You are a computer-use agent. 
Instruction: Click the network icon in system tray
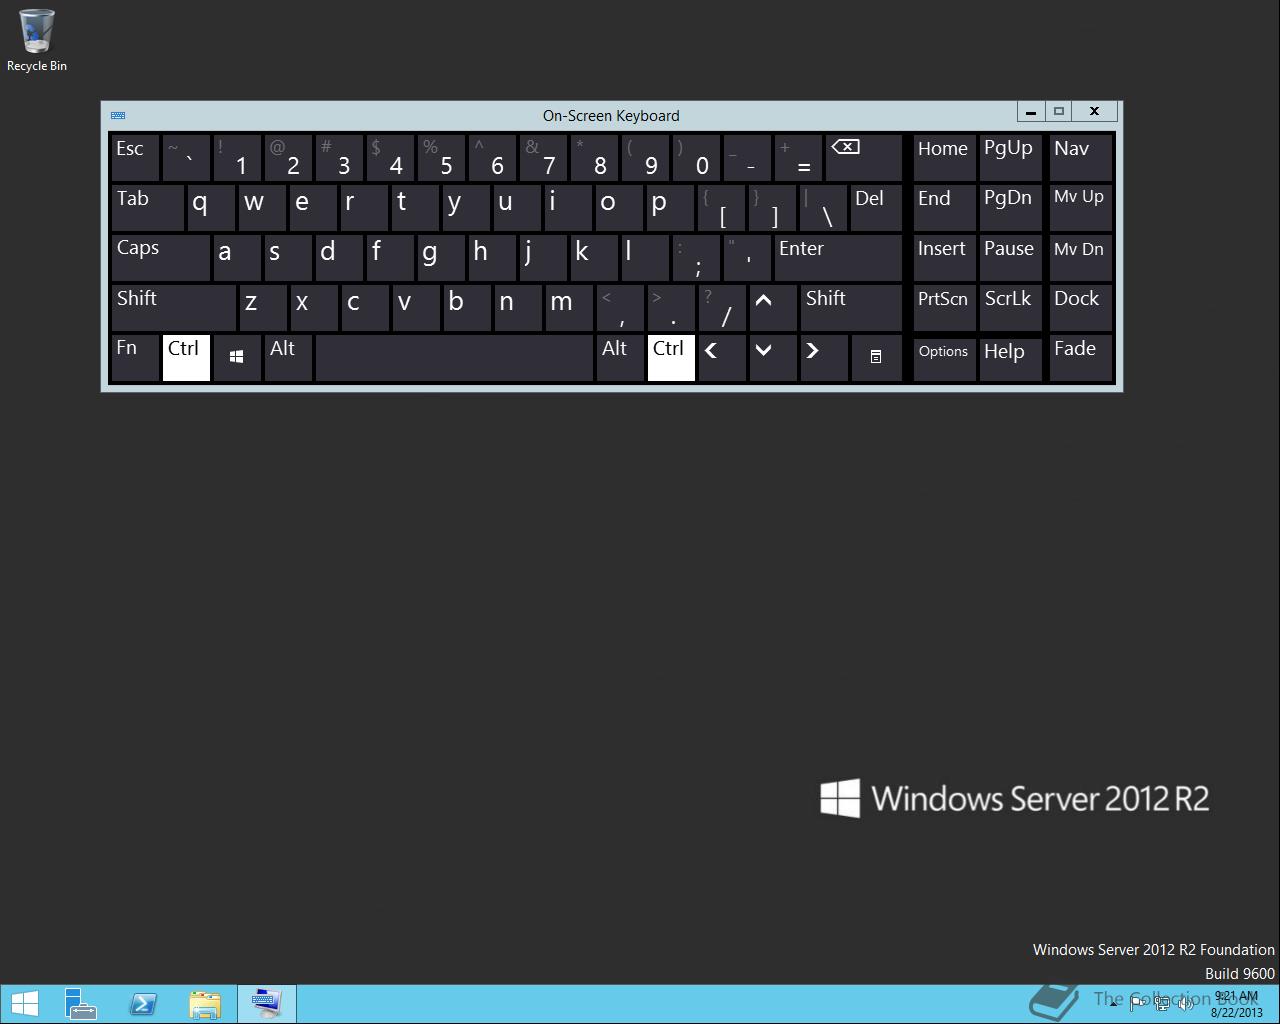tap(1162, 1003)
